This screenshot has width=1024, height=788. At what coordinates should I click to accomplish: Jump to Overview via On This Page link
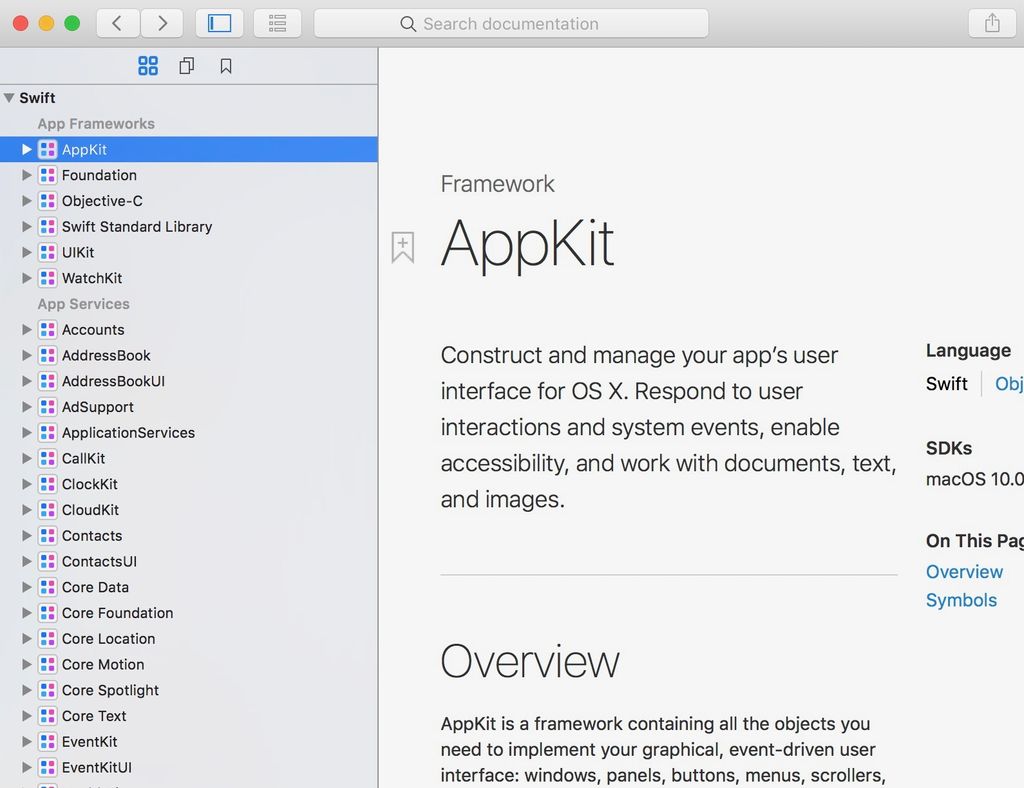[x=964, y=571]
